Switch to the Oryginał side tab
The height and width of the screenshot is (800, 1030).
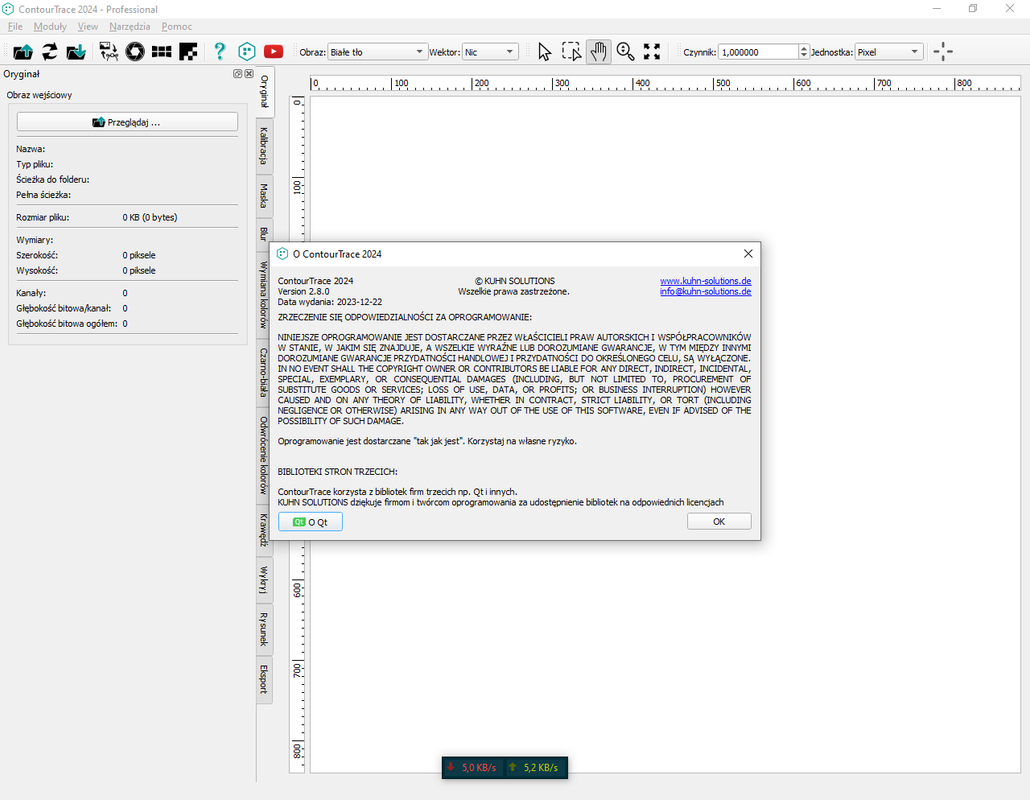coord(265,91)
